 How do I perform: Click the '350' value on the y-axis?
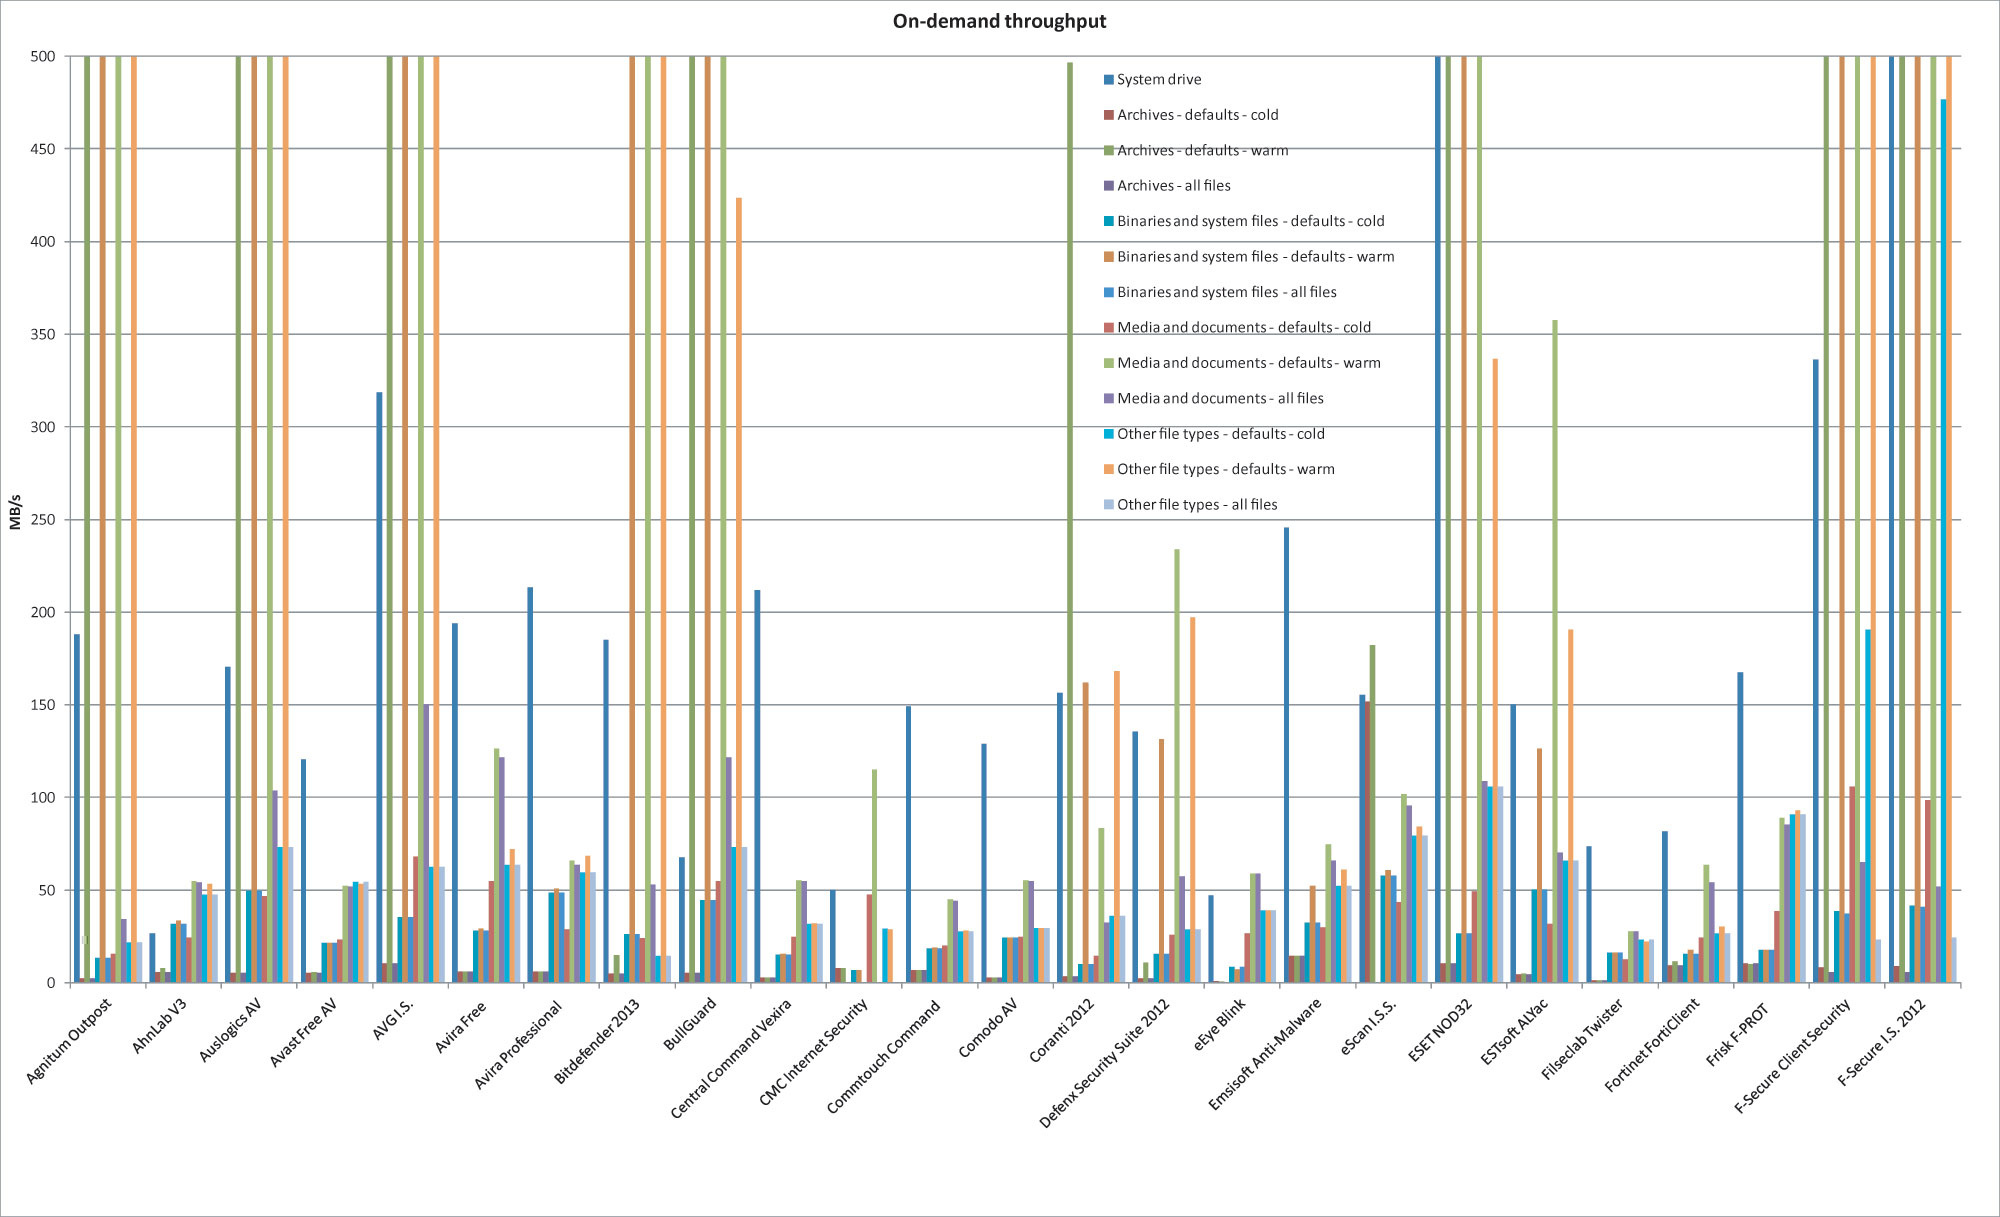coord(43,334)
